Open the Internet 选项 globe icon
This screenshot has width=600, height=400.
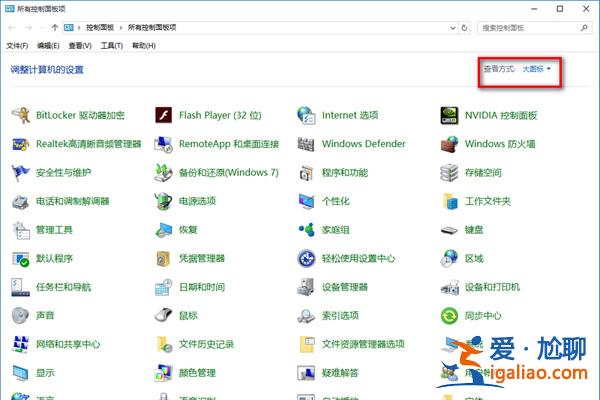(307, 115)
